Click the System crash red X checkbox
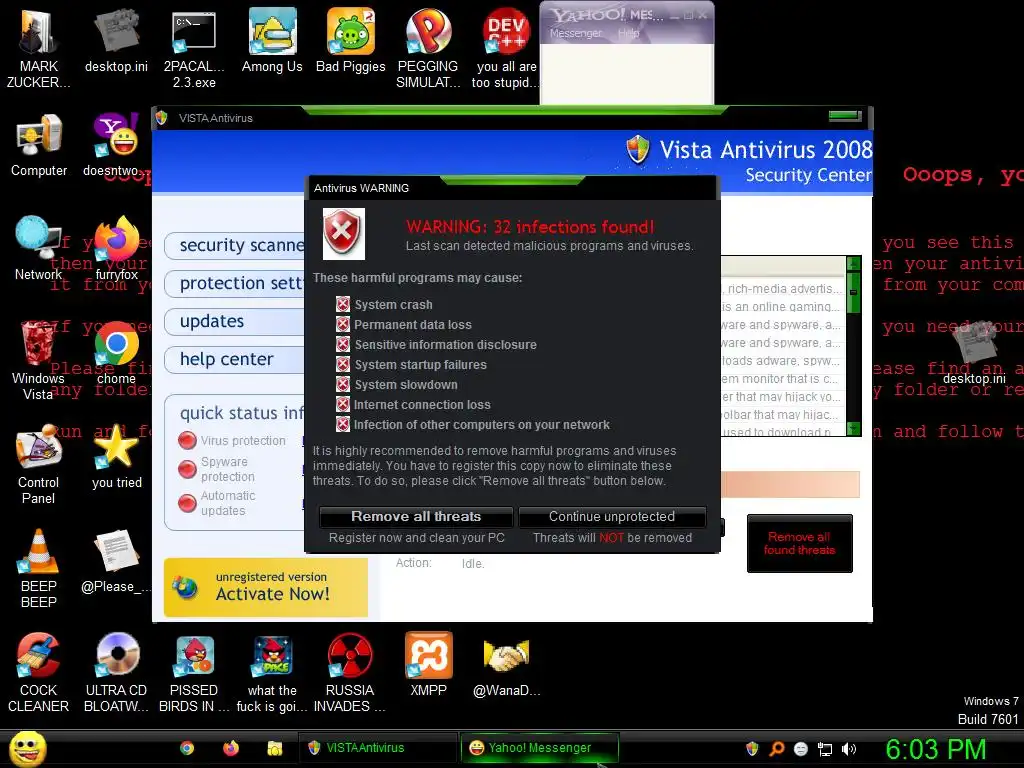The height and width of the screenshot is (768, 1024). click(x=343, y=304)
